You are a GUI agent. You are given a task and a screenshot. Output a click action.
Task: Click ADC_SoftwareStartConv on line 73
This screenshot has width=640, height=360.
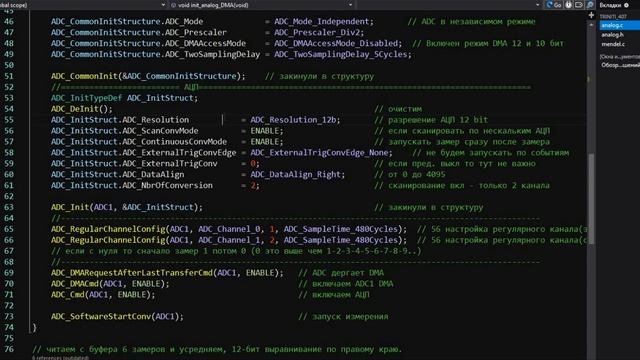101,316
